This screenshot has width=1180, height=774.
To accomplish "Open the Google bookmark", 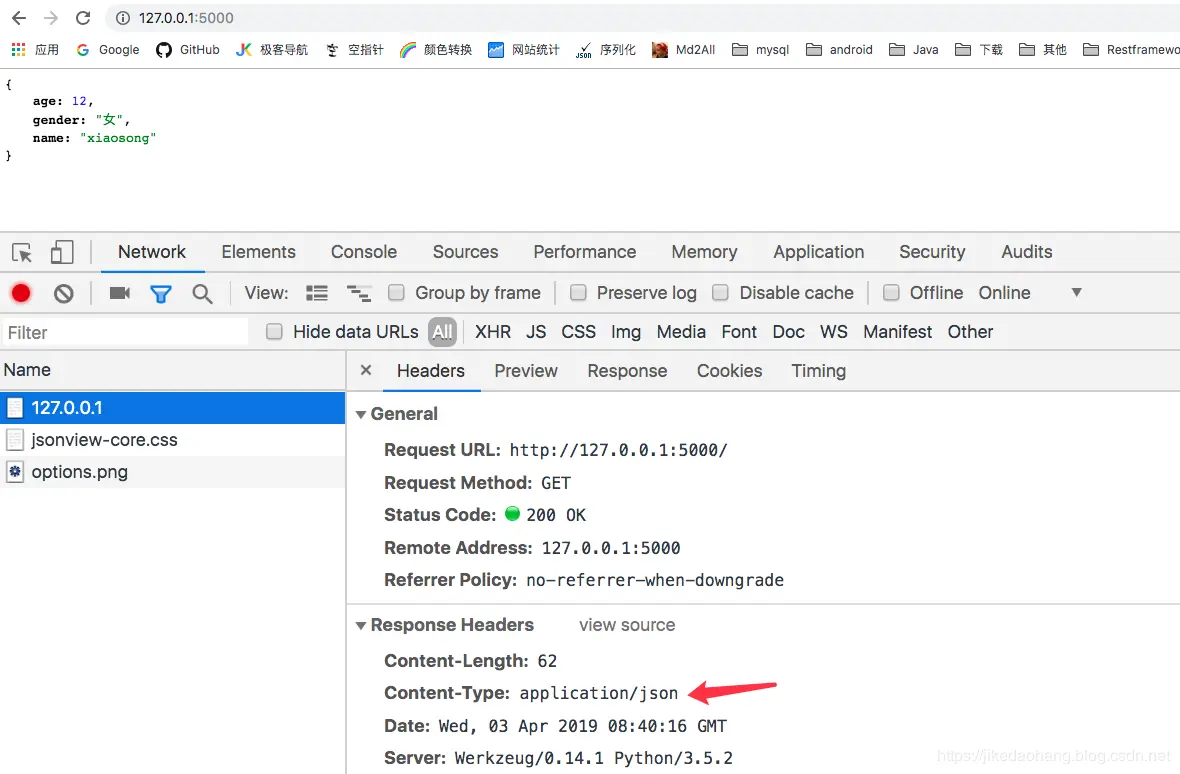I will click(x=108, y=50).
